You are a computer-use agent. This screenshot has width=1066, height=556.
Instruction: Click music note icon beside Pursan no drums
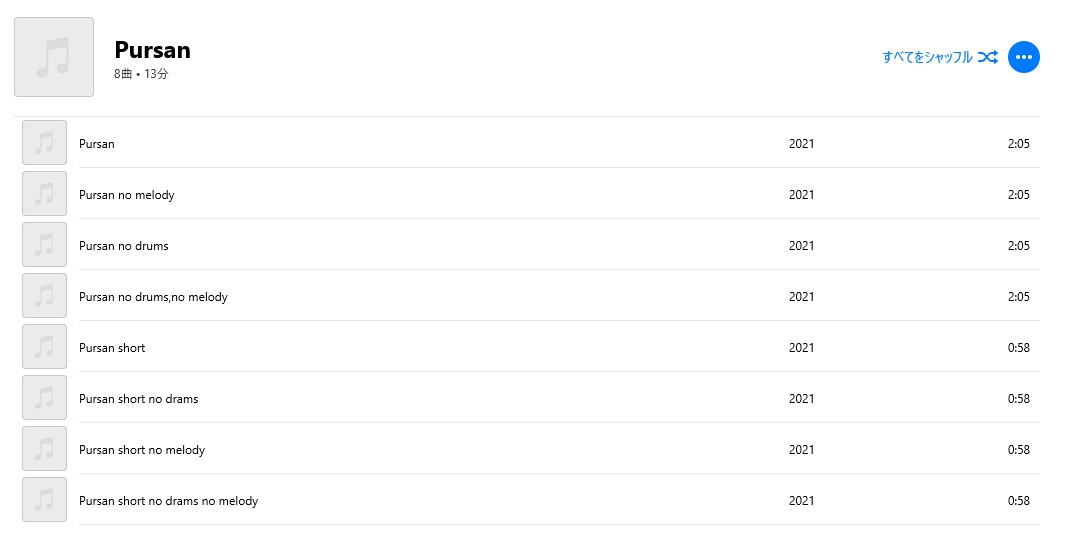(44, 245)
